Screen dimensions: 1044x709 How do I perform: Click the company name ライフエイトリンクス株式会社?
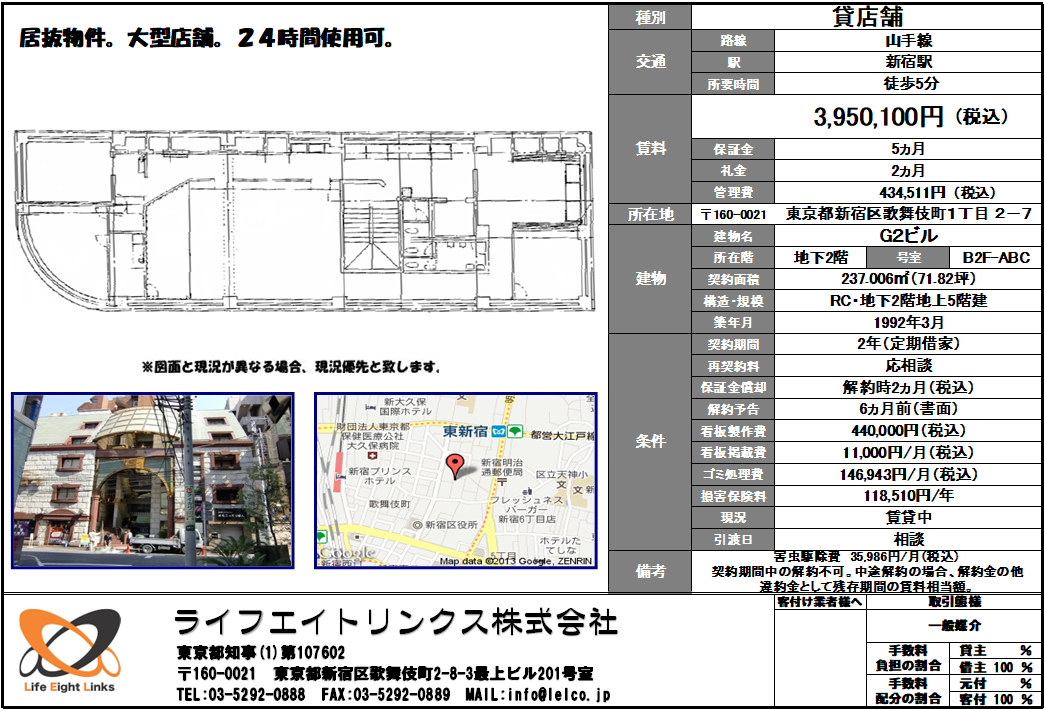[396, 622]
